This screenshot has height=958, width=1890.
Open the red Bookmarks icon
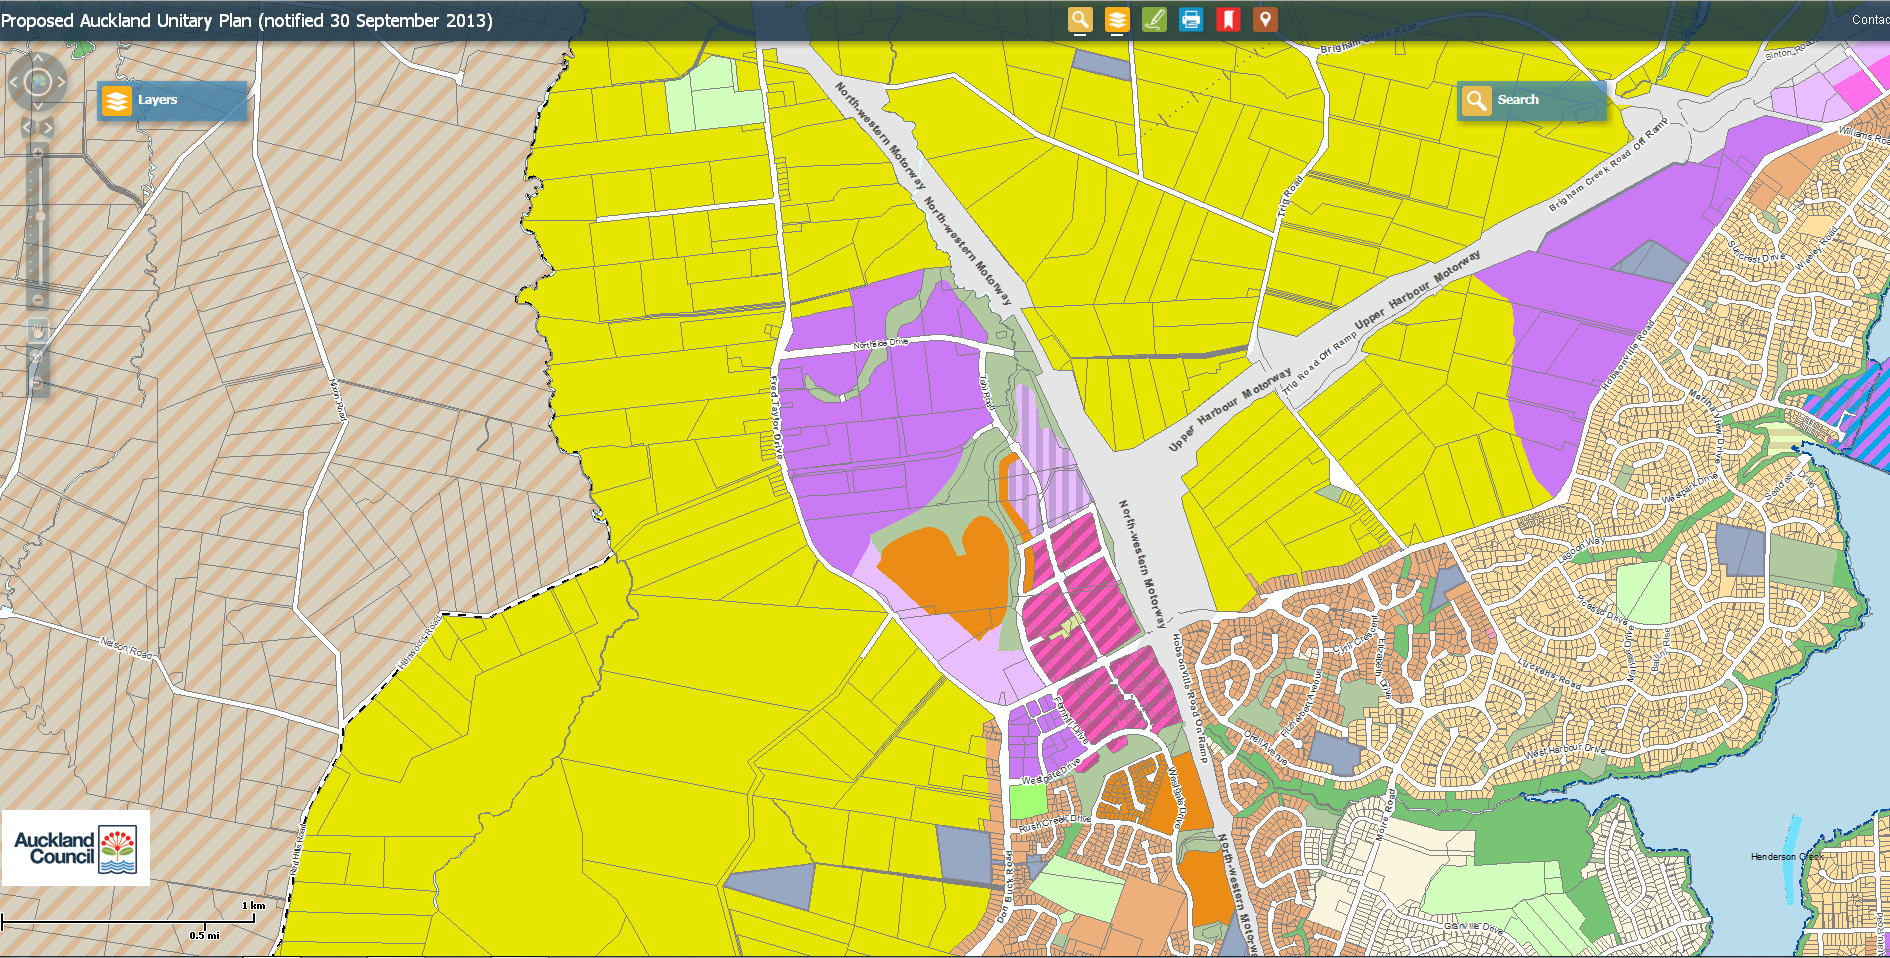tap(1228, 20)
